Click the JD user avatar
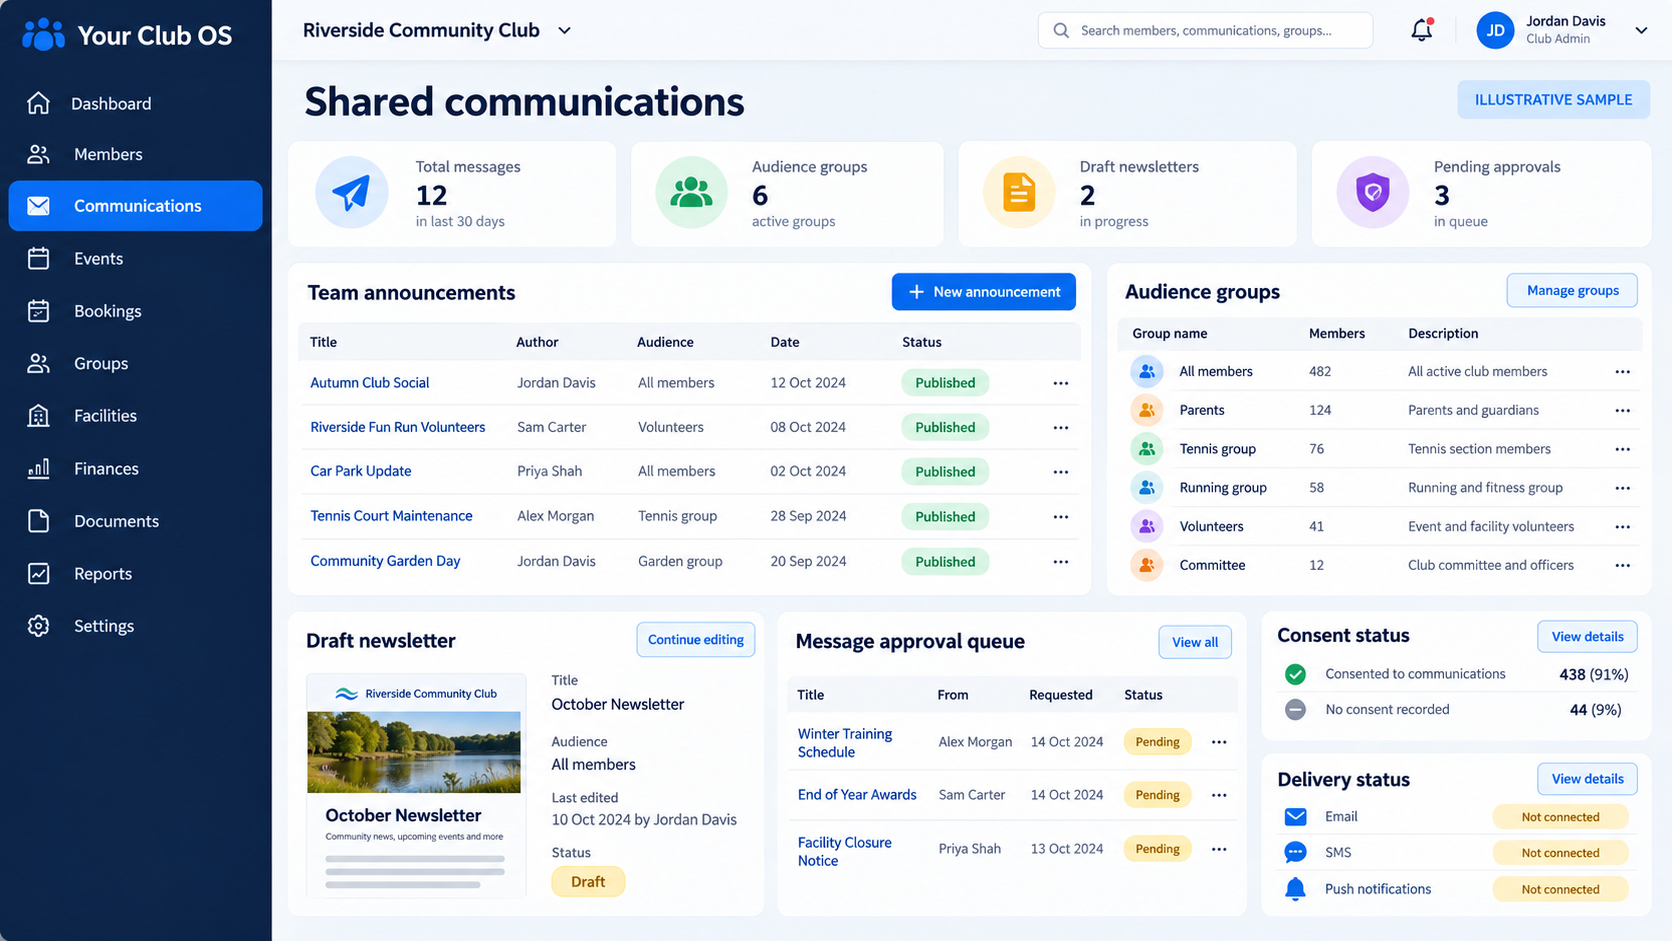Screen dimensions: 1672x941 coord(1495,30)
